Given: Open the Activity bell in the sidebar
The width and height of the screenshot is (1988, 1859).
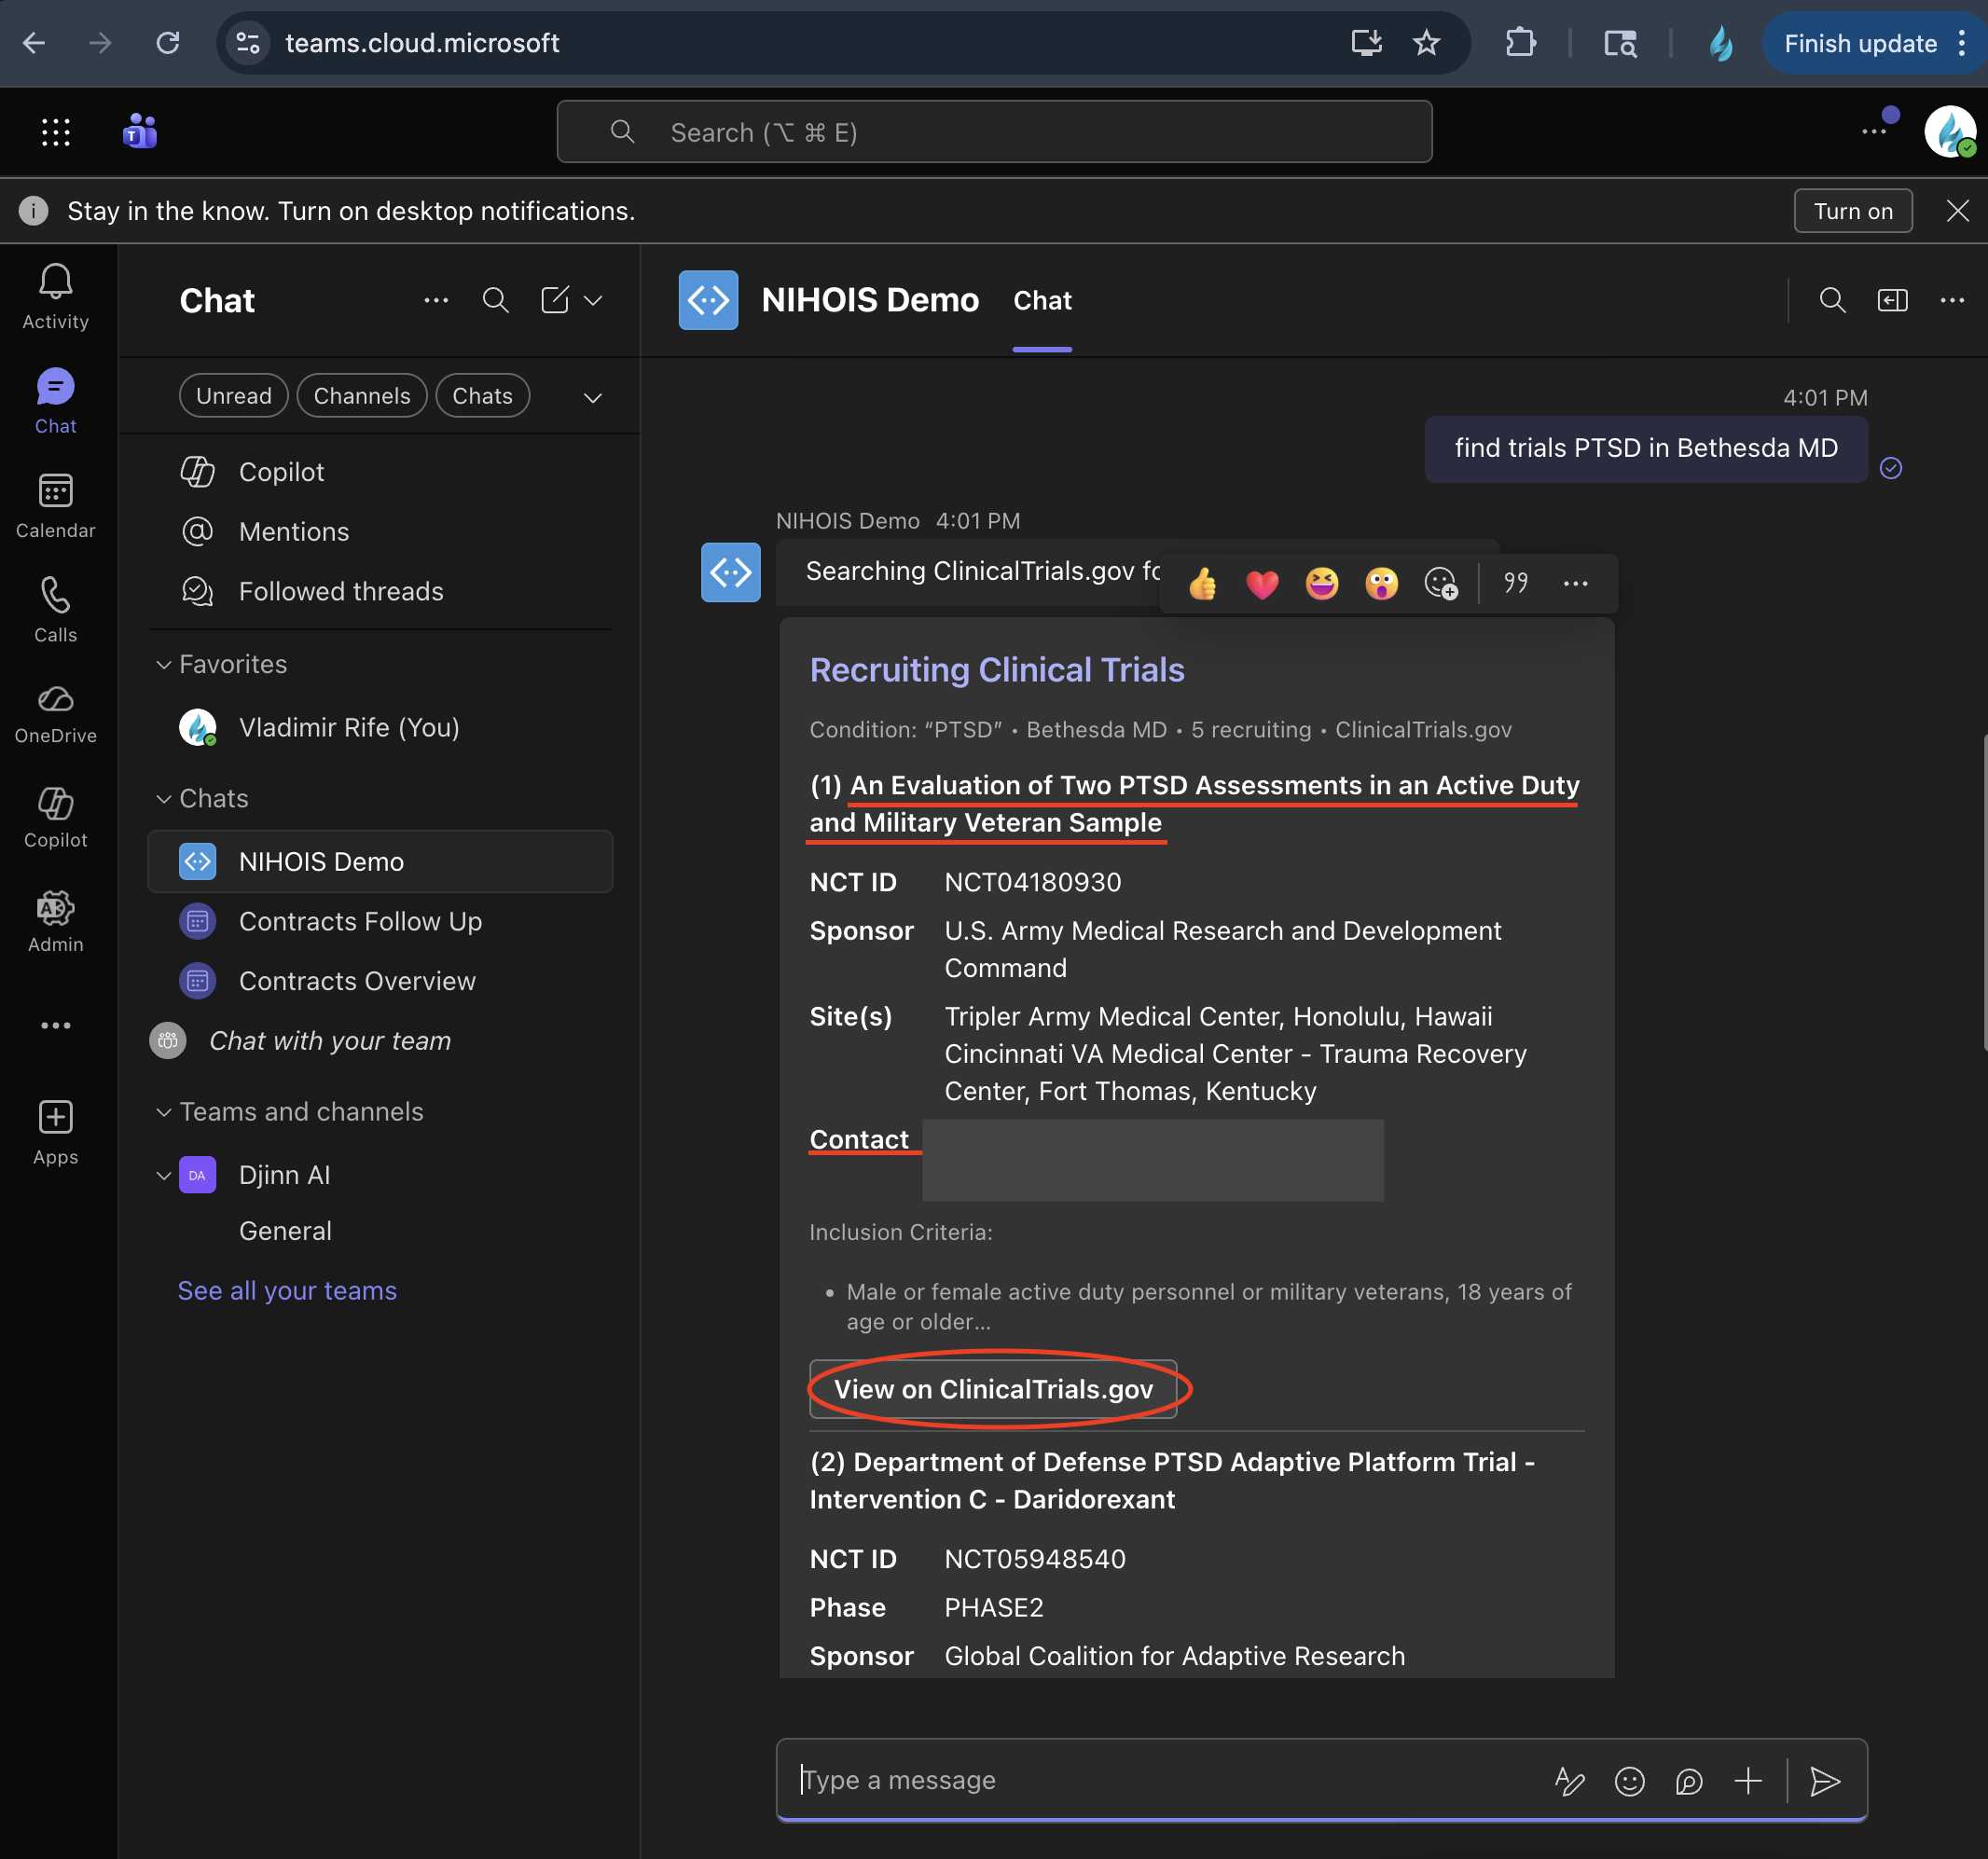Looking at the screenshot, I should point(56,297).
